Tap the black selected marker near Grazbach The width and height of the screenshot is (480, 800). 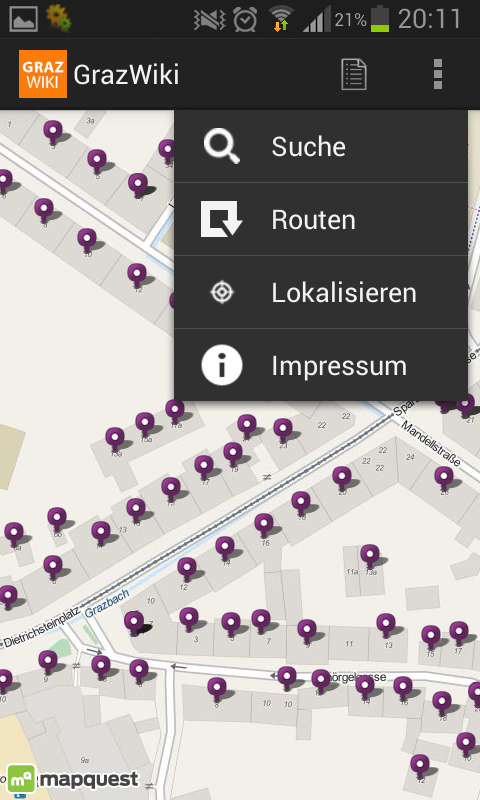pos(135,623)
